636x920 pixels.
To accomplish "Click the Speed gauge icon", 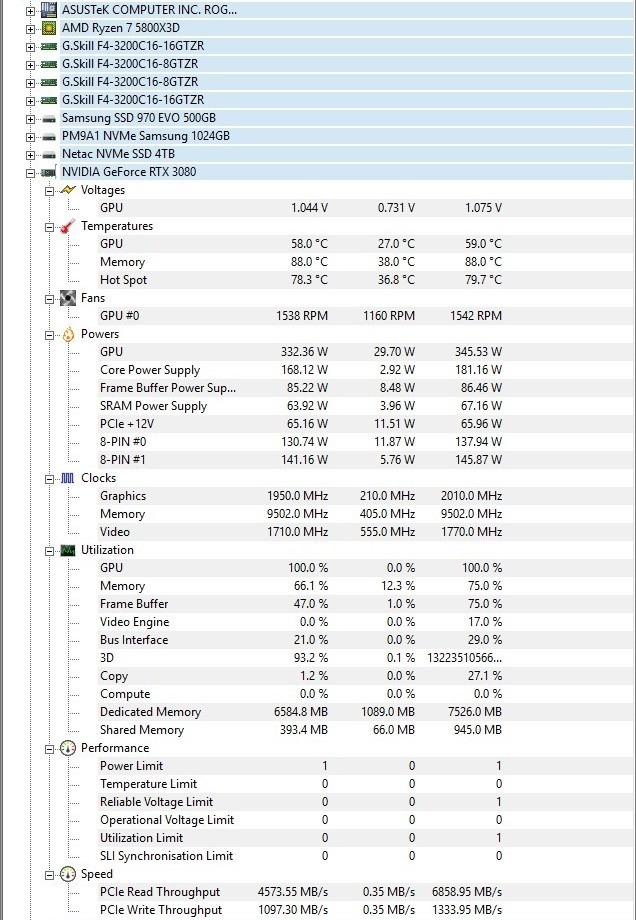I will (68, 874).
